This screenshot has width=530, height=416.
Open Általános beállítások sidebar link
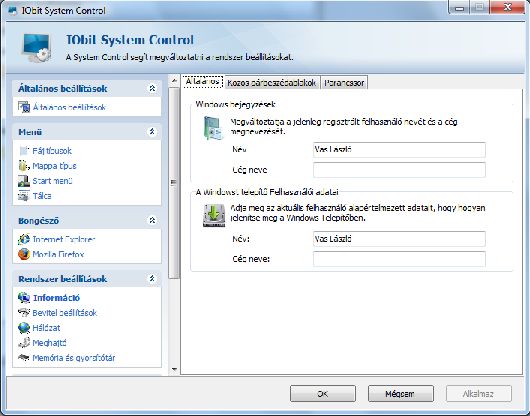69,107
